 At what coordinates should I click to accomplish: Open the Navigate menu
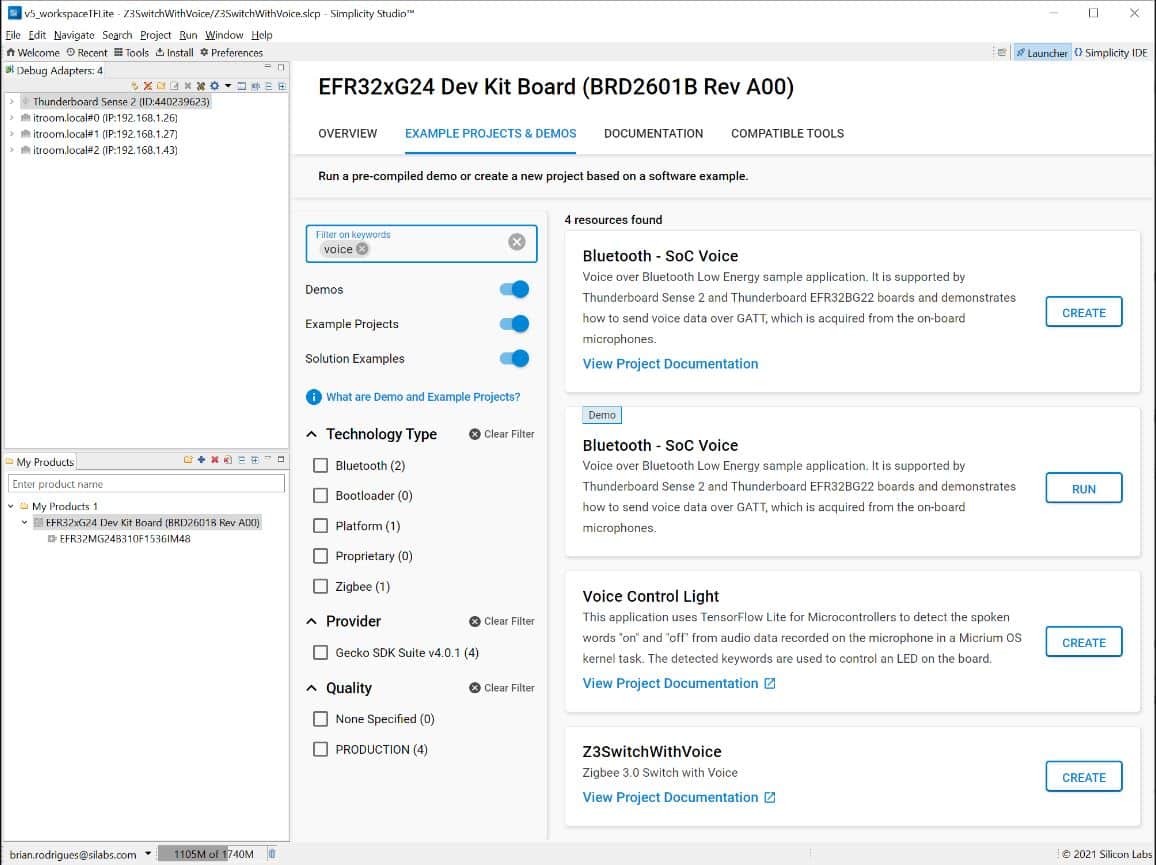point(74,35)
